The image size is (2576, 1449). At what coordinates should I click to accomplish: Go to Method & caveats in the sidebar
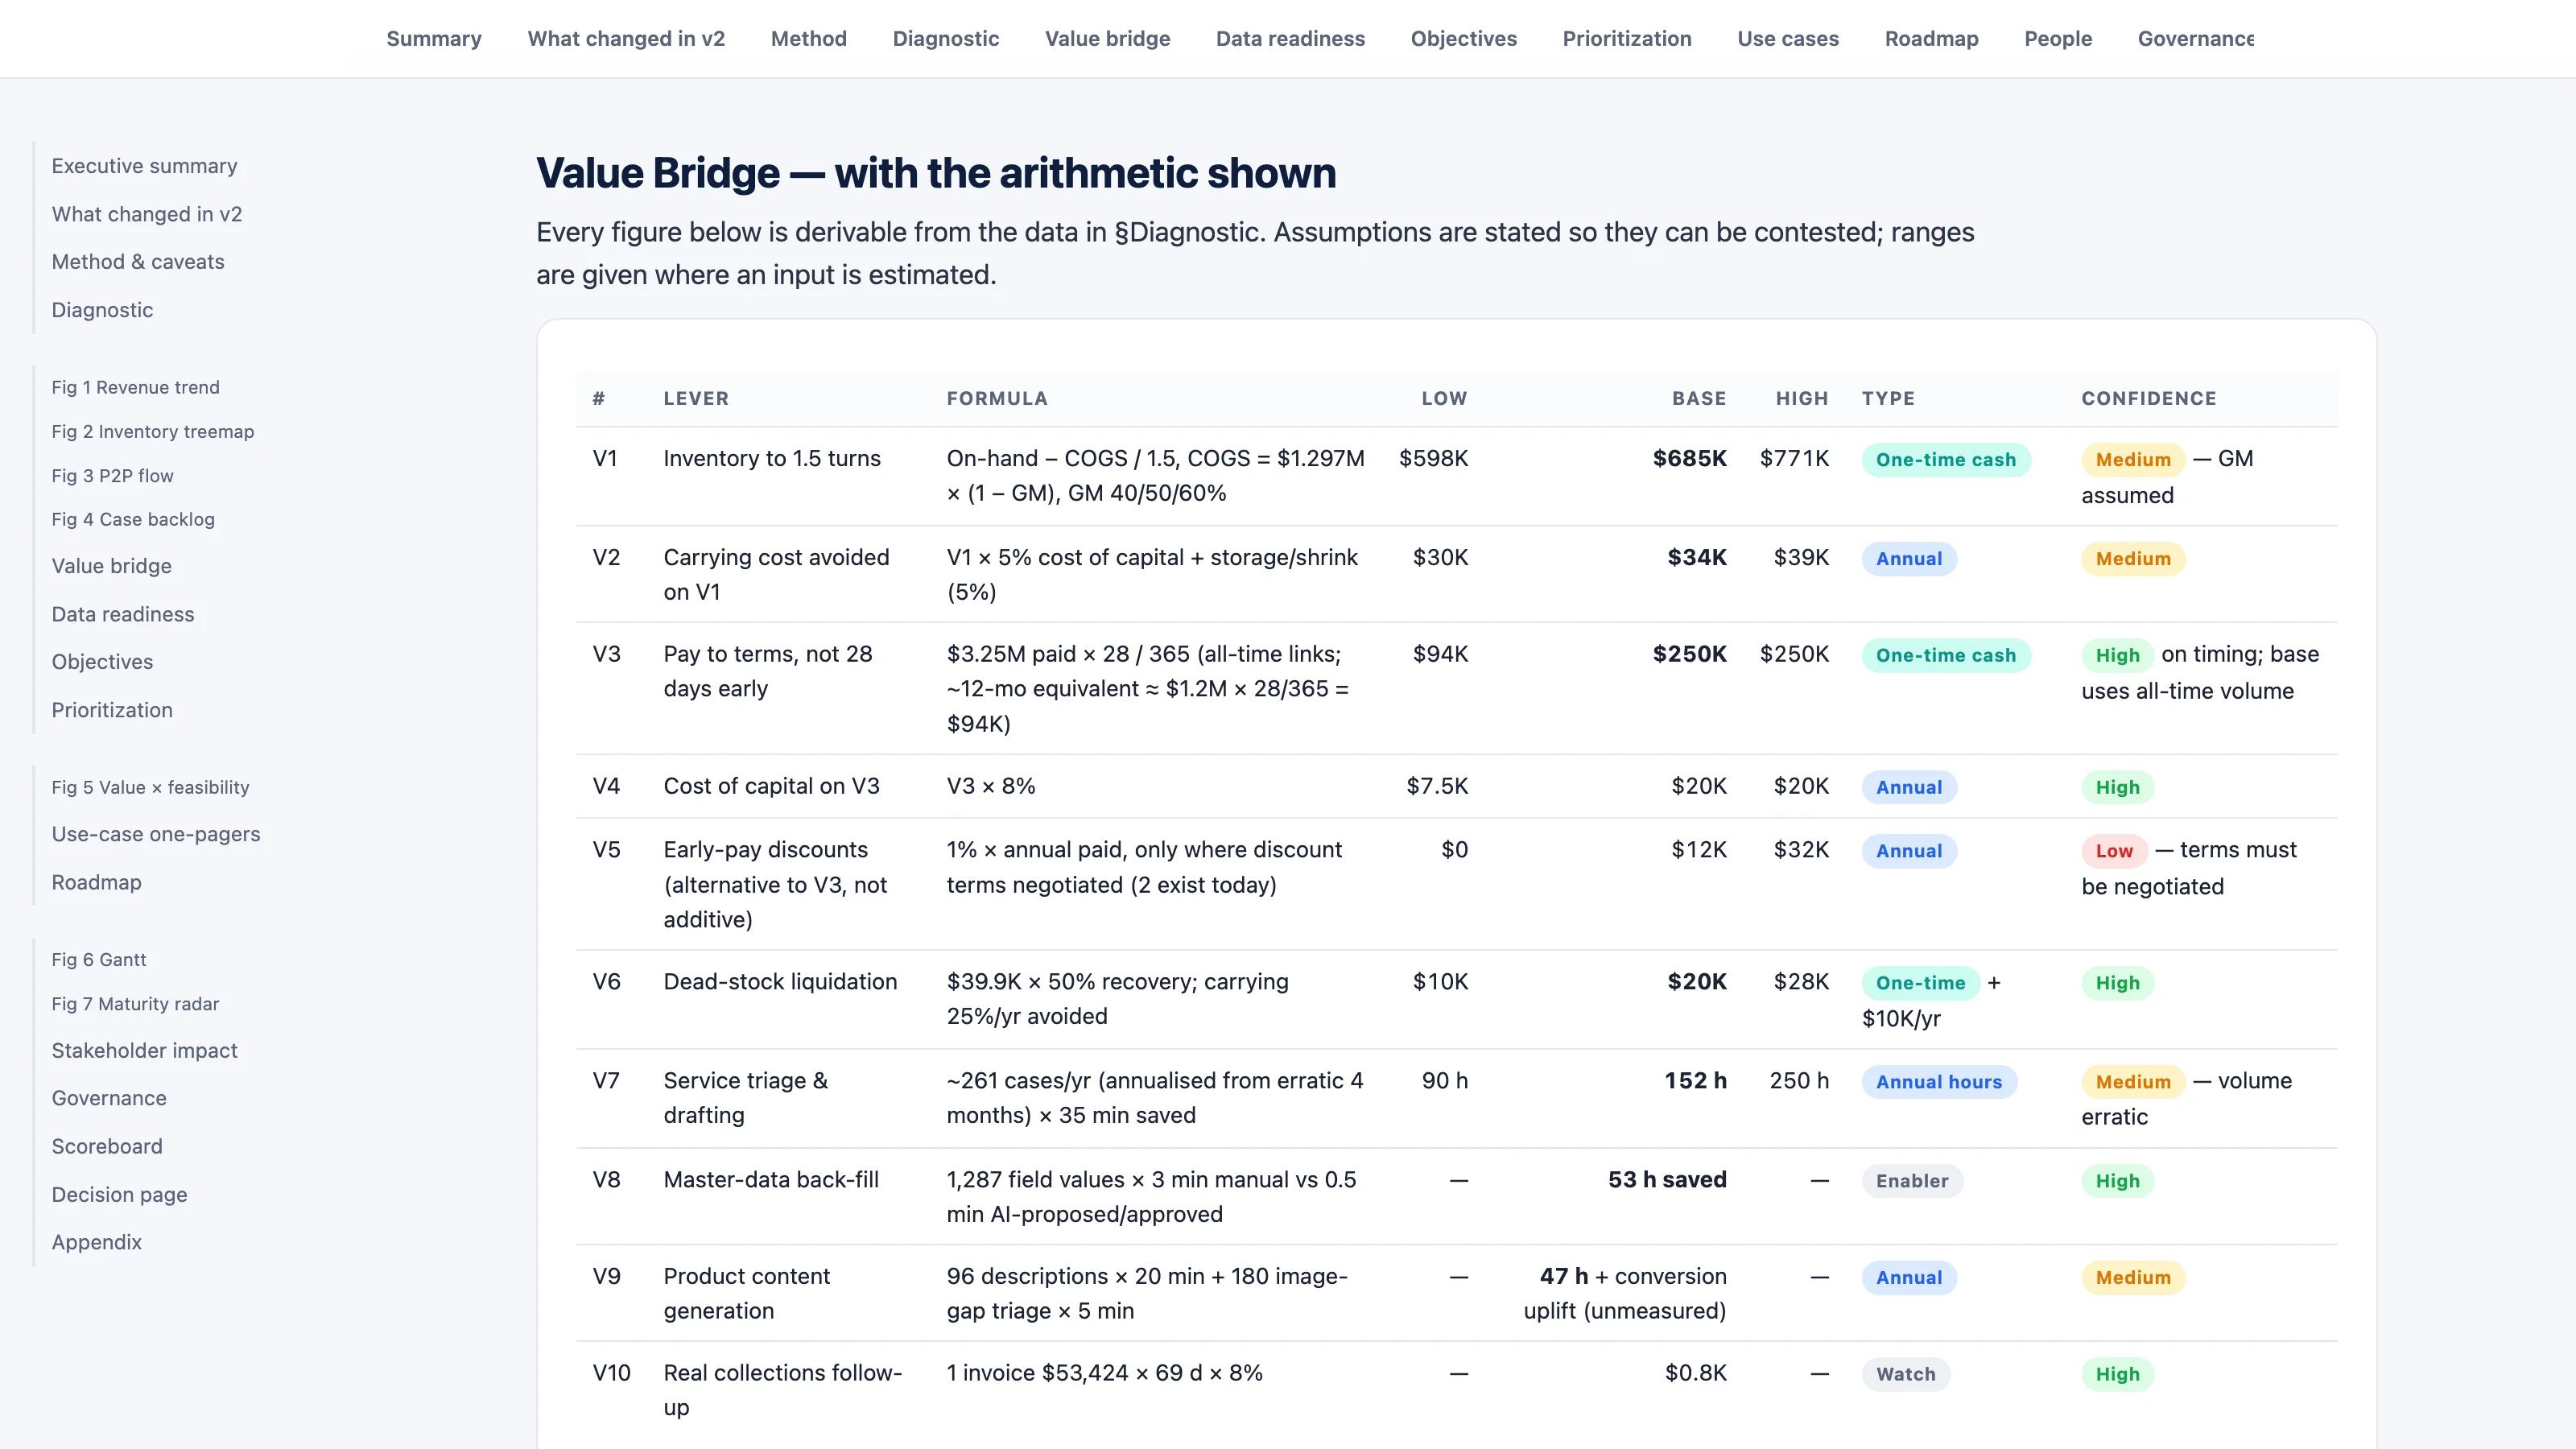point(138,262)
